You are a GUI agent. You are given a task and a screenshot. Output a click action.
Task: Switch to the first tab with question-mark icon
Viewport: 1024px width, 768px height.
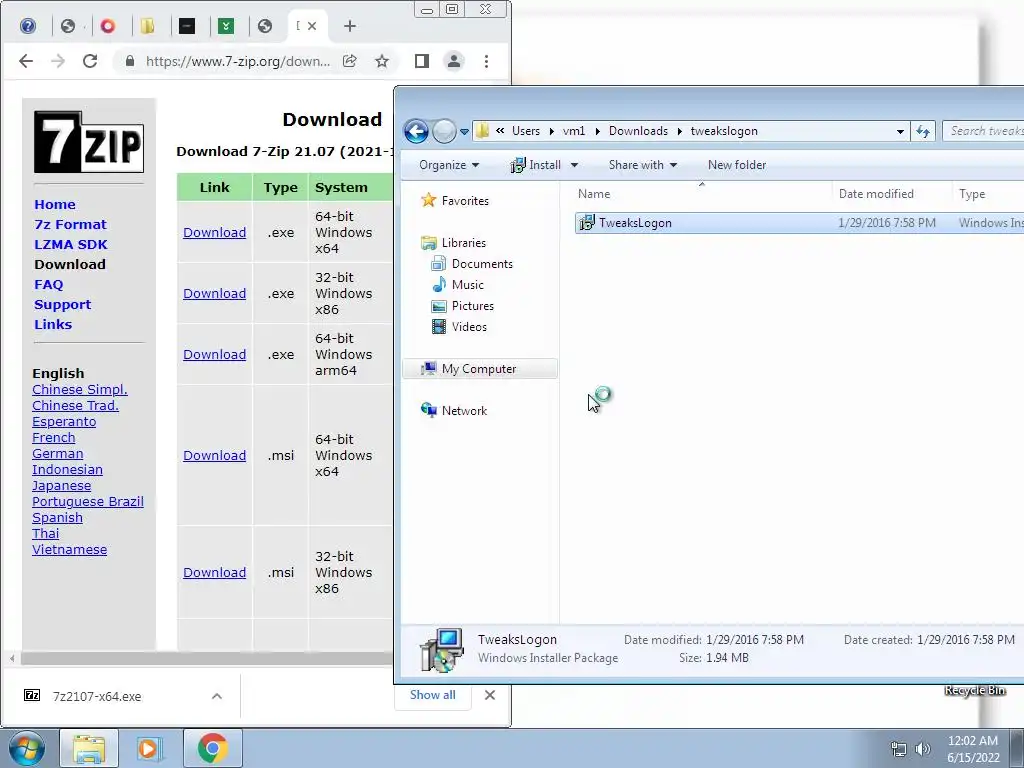tap(28, 26)
